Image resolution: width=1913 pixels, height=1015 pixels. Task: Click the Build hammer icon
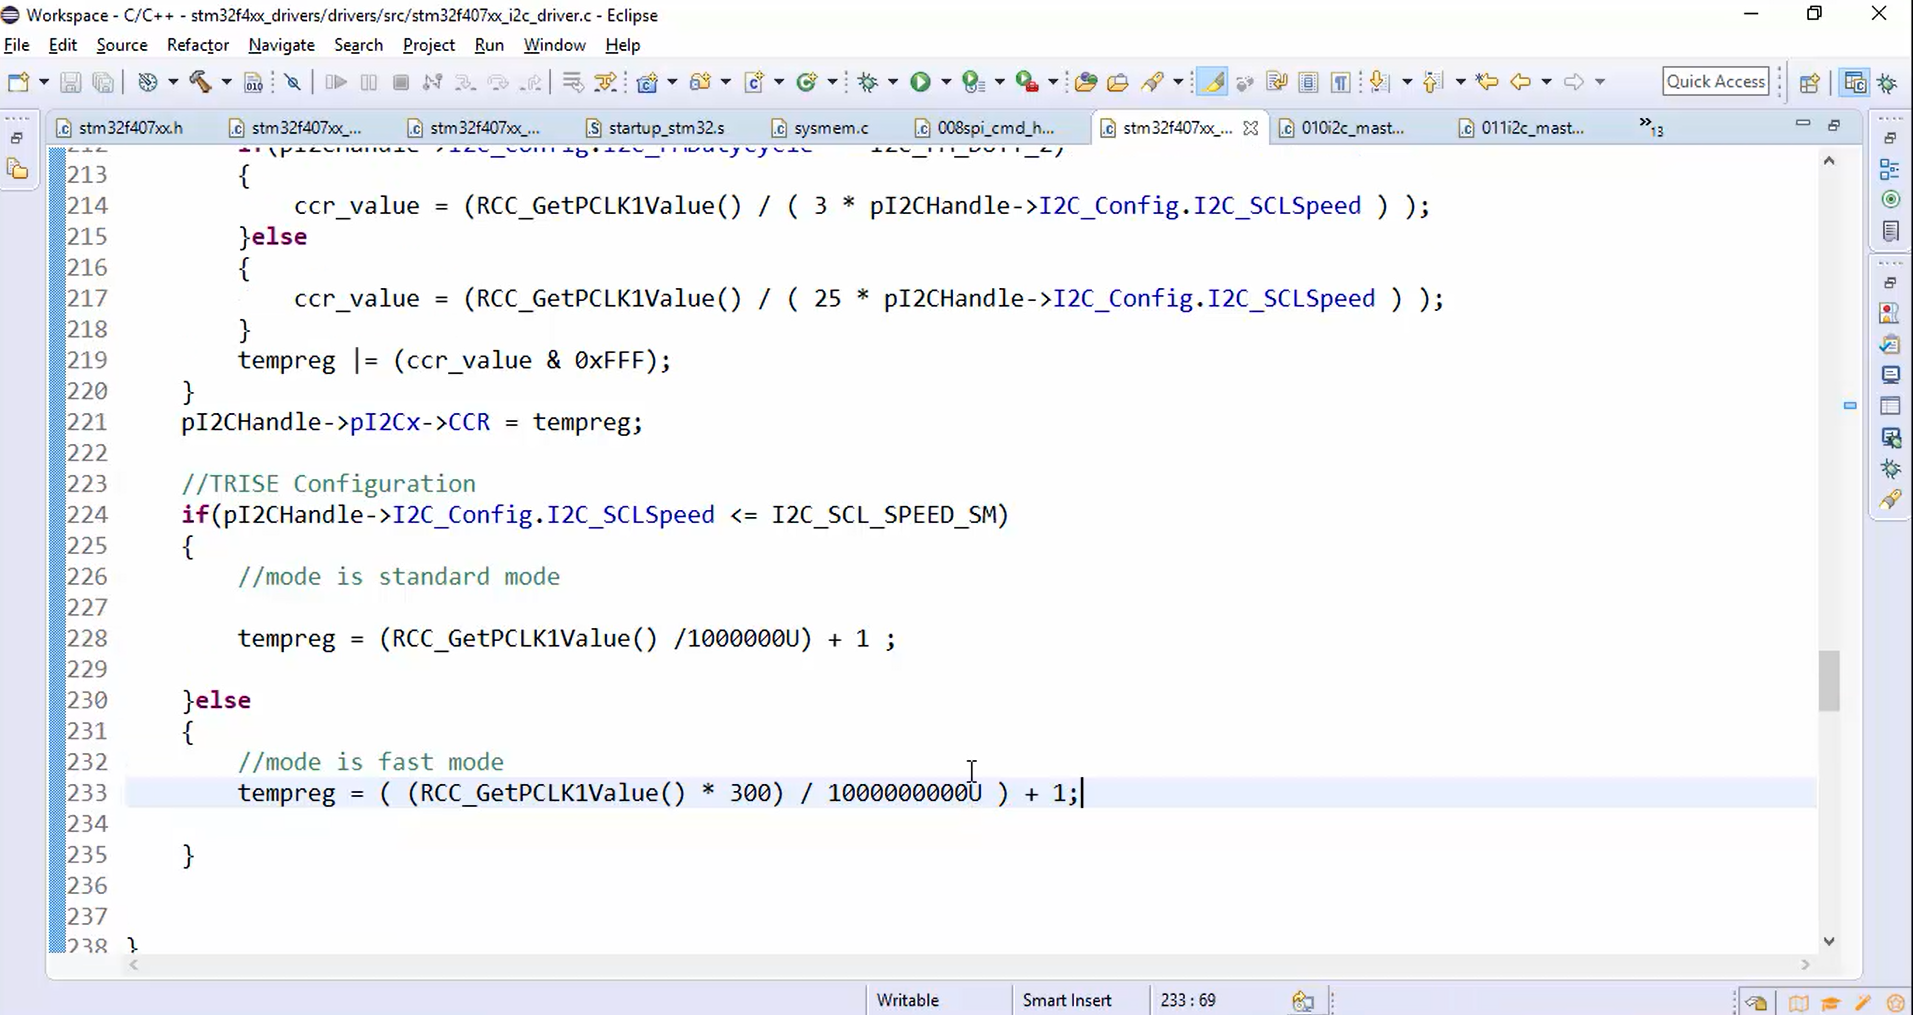coord(200,82)
